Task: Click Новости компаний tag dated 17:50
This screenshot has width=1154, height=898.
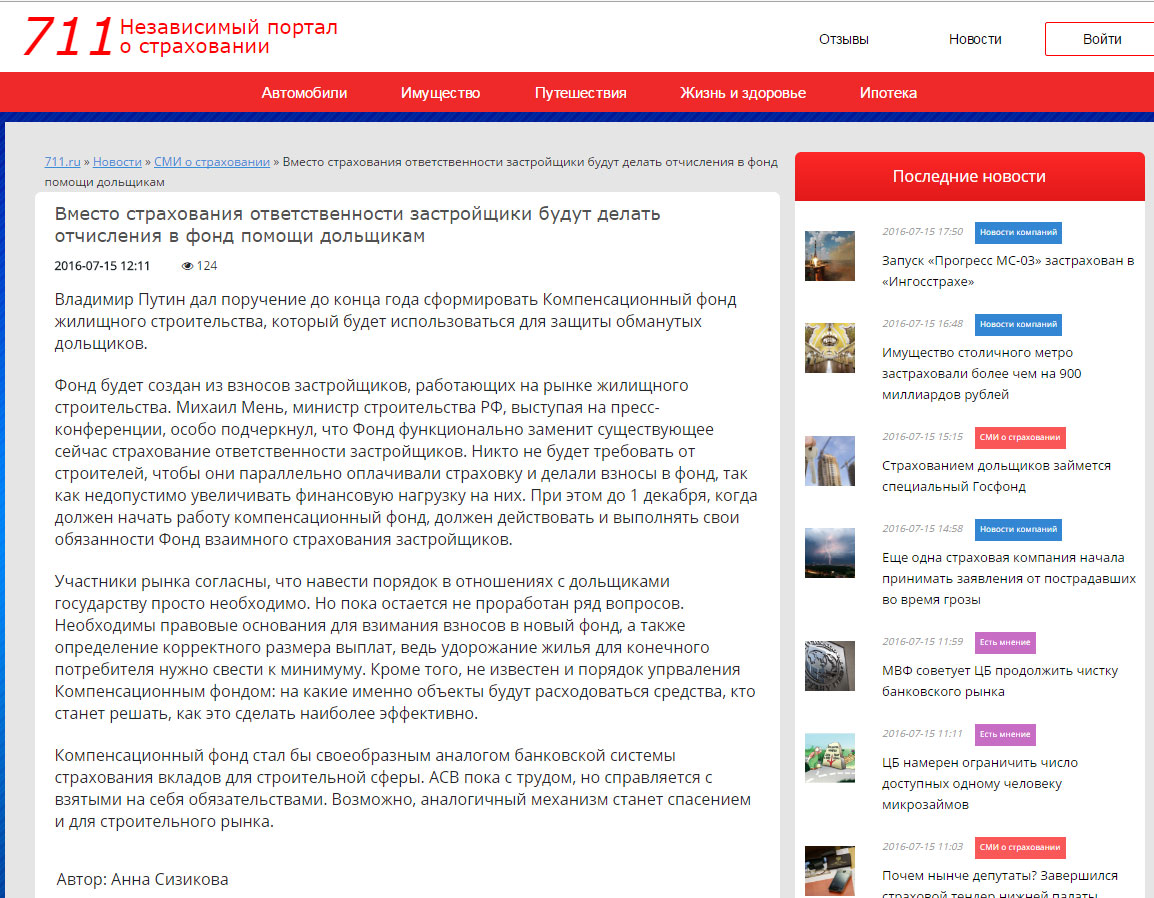Action: (x=1018, y=233)
